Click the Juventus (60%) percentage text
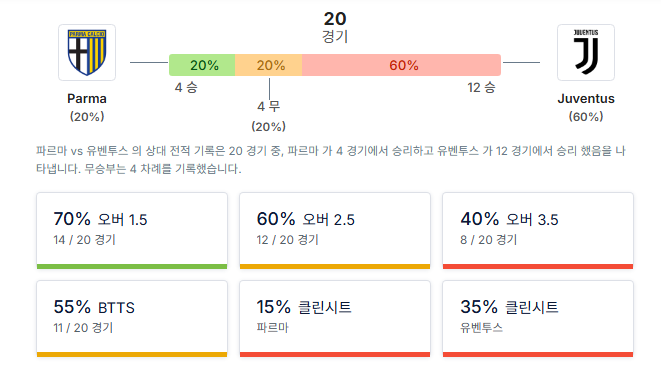 (x=586, y=117)
